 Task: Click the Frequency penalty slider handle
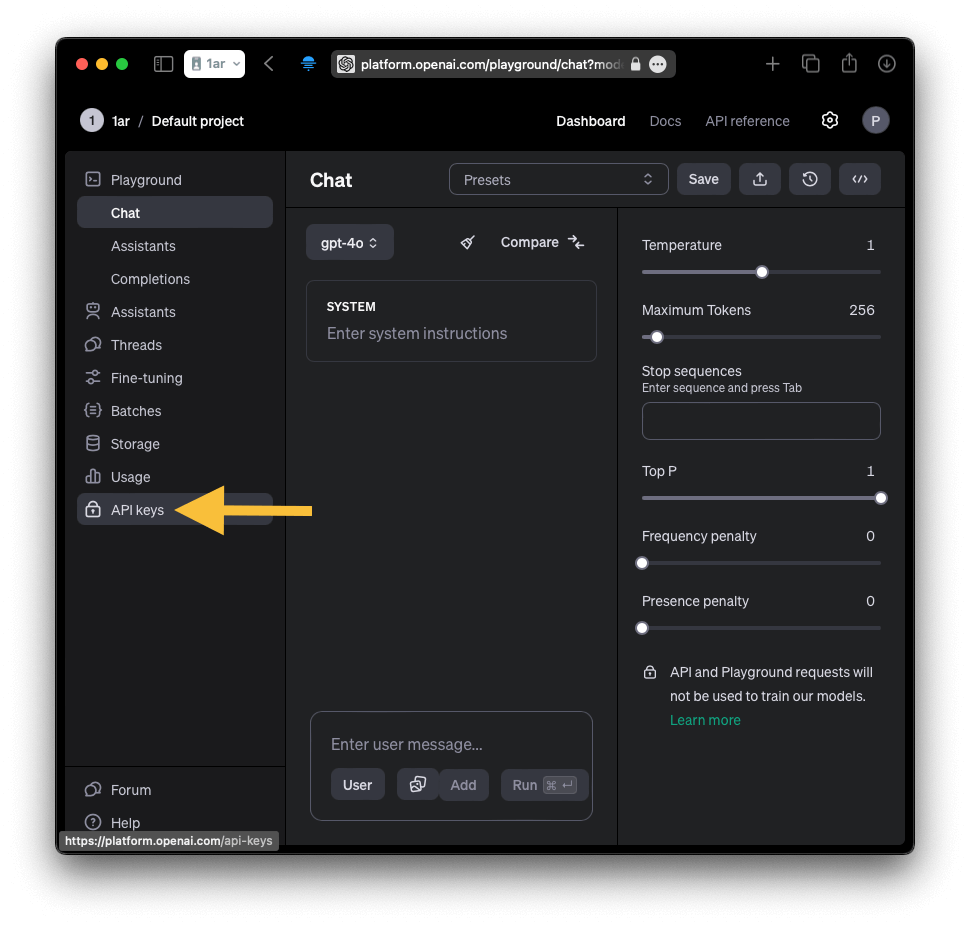pos(642,563)
